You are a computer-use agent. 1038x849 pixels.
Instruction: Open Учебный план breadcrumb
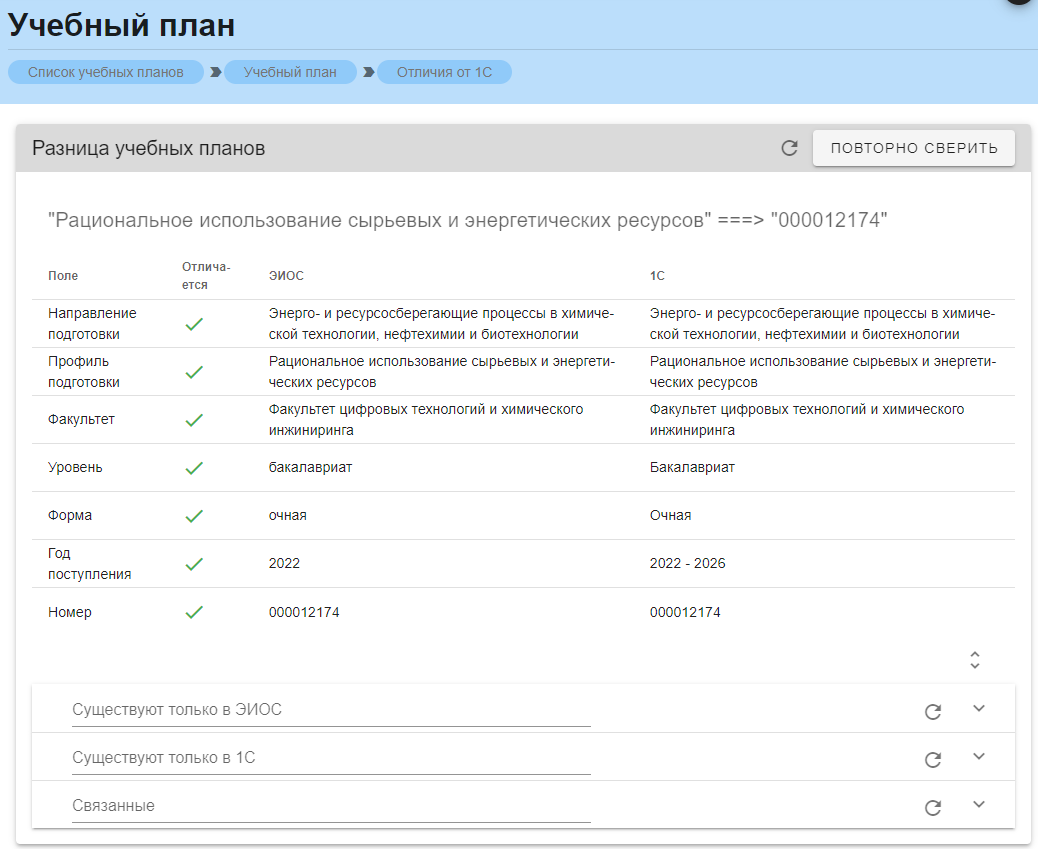[x=290, y=72]
